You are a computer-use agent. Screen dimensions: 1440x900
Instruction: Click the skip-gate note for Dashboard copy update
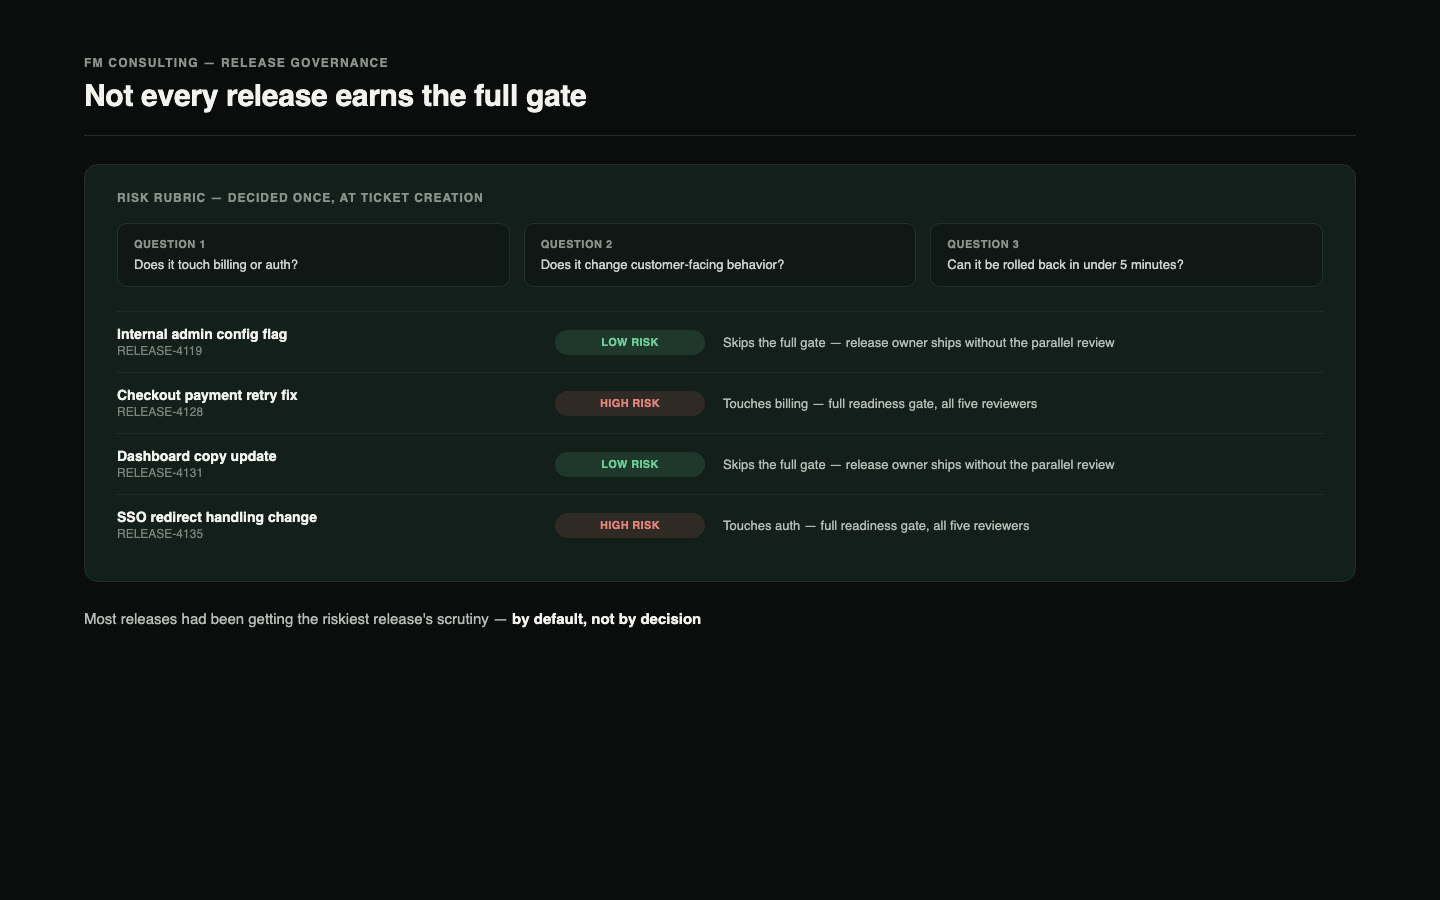pyautogui.click(x=918, y=465)
